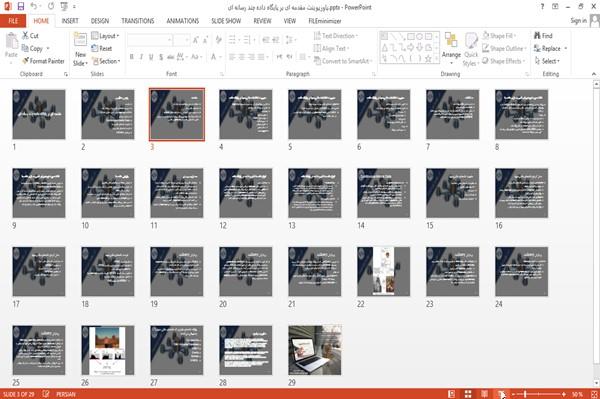Switch to the DESIGN tab

[x=100, y=21]
